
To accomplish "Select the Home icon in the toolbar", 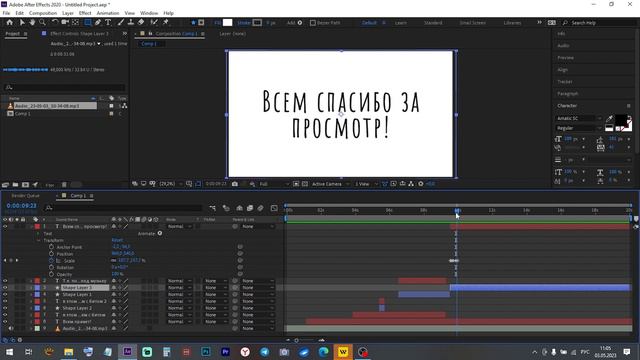I will coord(10,22).
